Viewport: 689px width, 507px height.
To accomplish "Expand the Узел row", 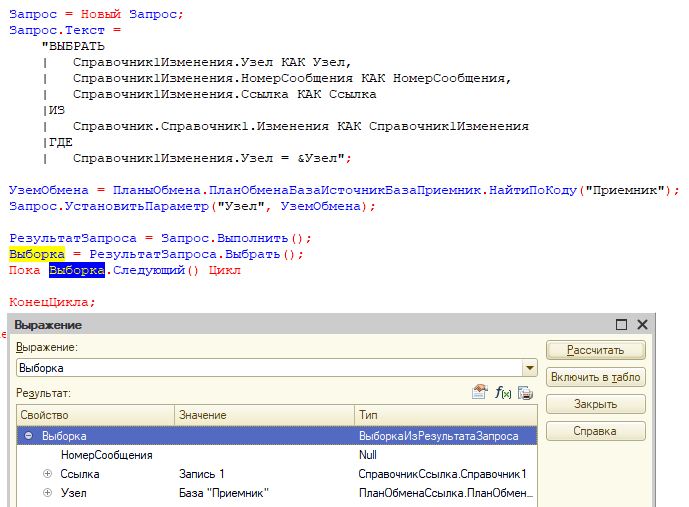I will tap(47, 493).
